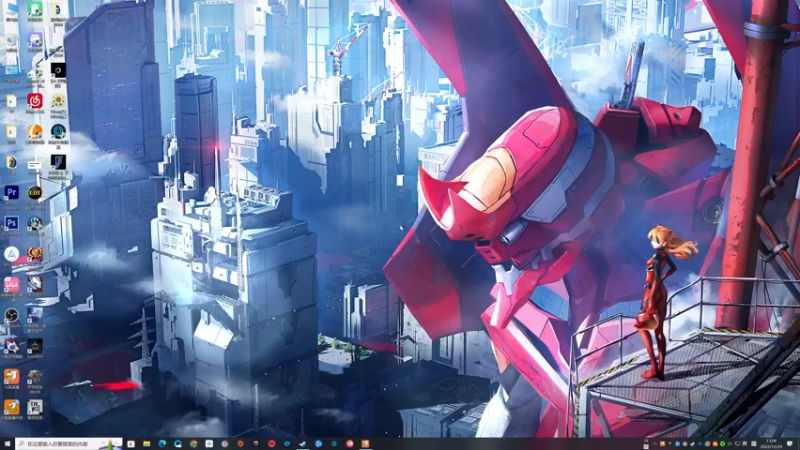Open Microsoft Edge from the taskbar
Screen dimensions: 800x450
click(162, 444)
